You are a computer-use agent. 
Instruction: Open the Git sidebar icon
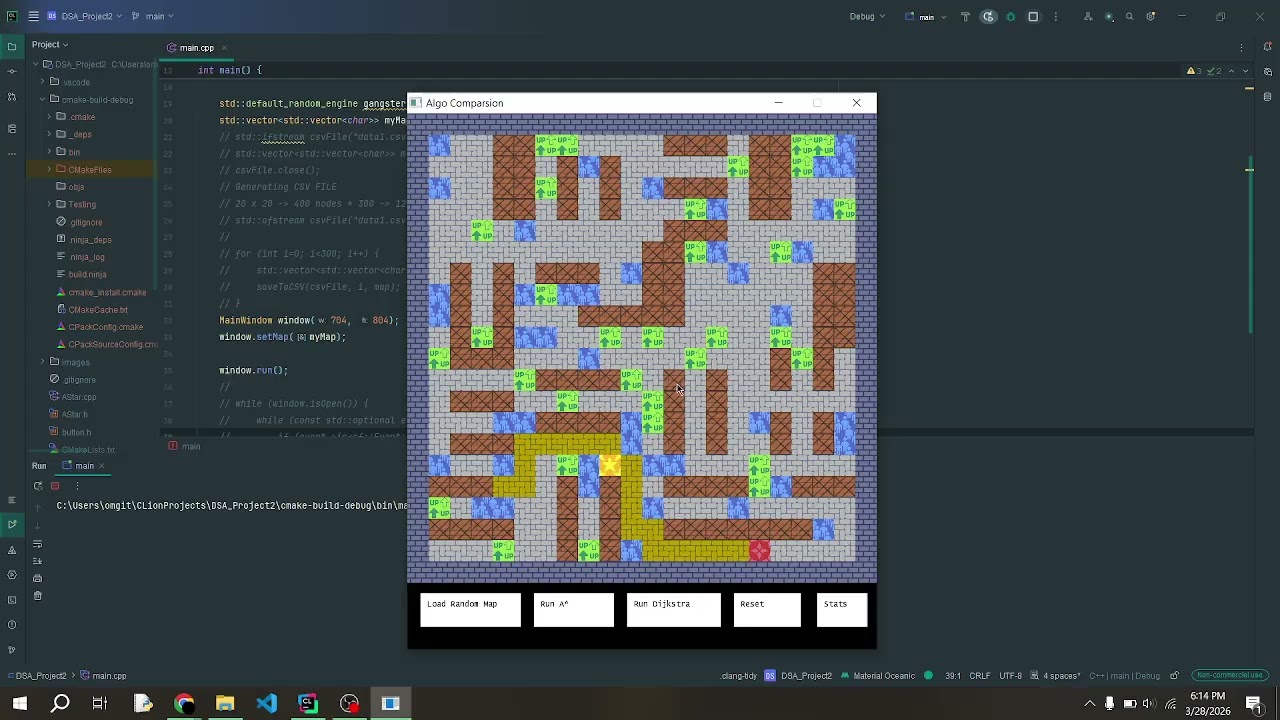point(12,650)
